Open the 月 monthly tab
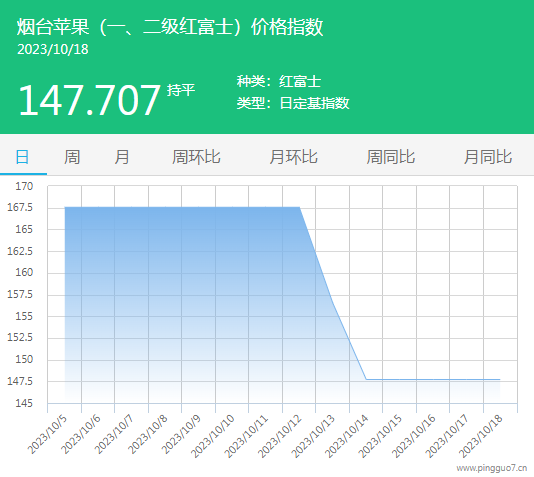Screen dimensions: 534x477 pyautogui.click(x=122, y=157)
